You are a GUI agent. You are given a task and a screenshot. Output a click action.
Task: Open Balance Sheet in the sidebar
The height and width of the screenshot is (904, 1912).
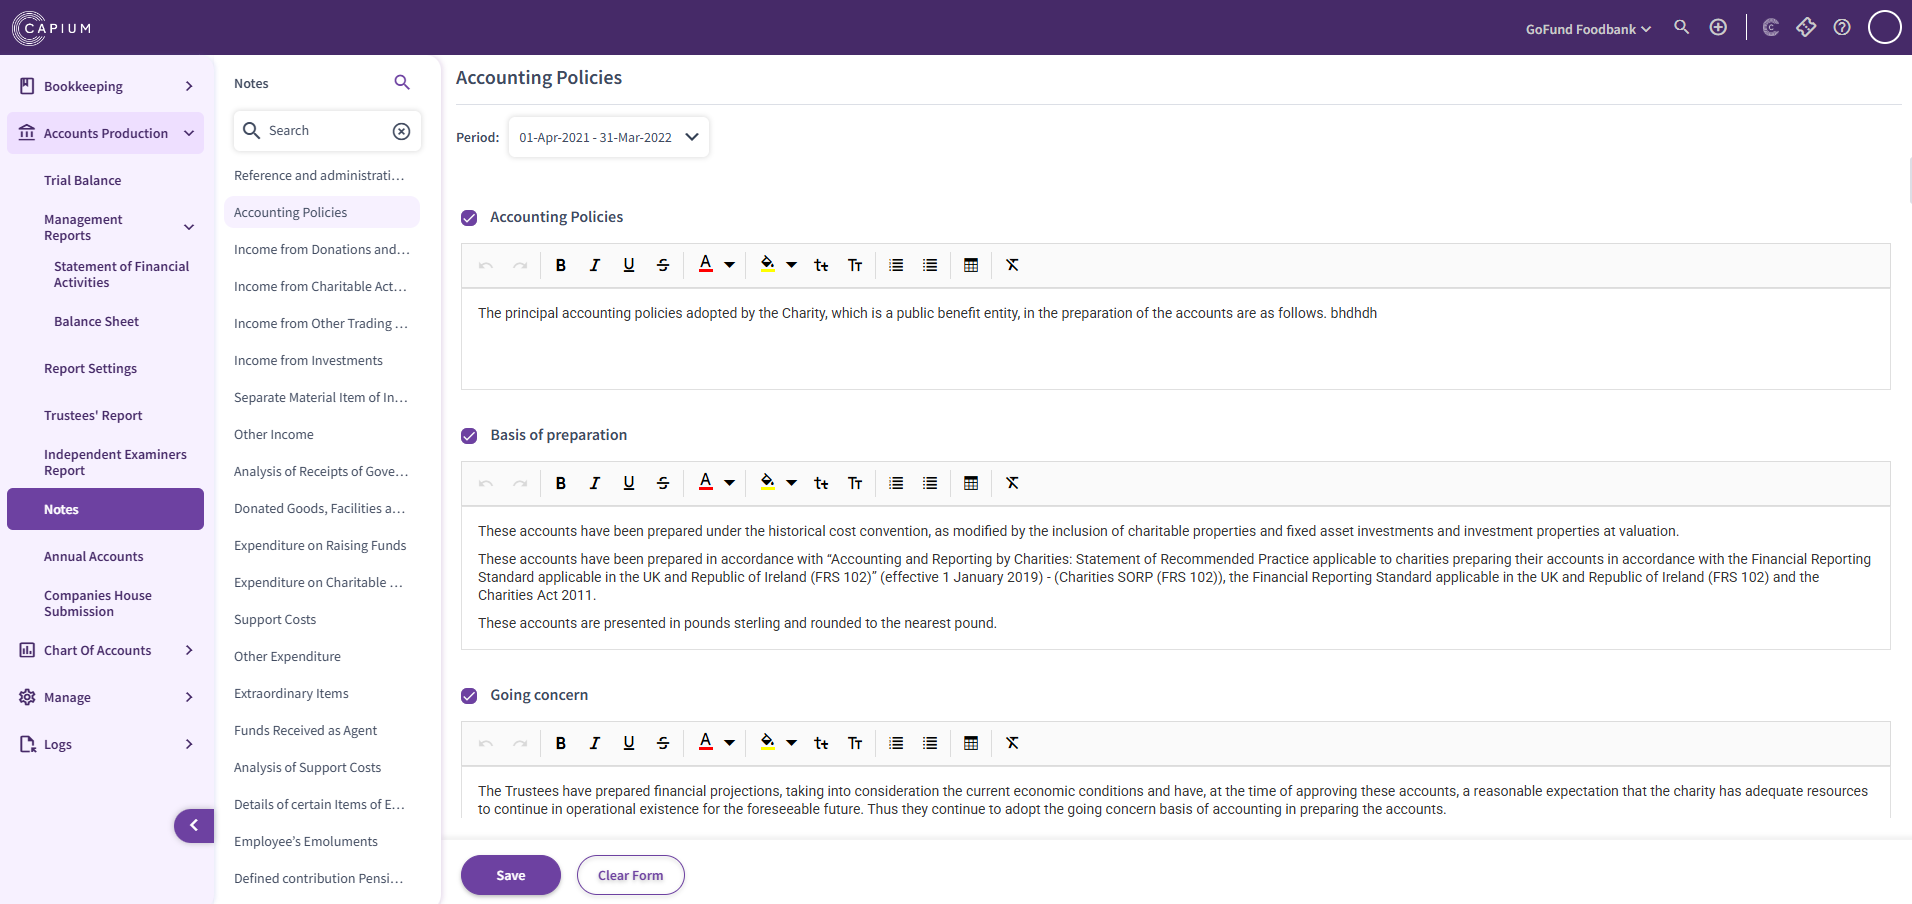pyautogui.click(x=96, y=321)
